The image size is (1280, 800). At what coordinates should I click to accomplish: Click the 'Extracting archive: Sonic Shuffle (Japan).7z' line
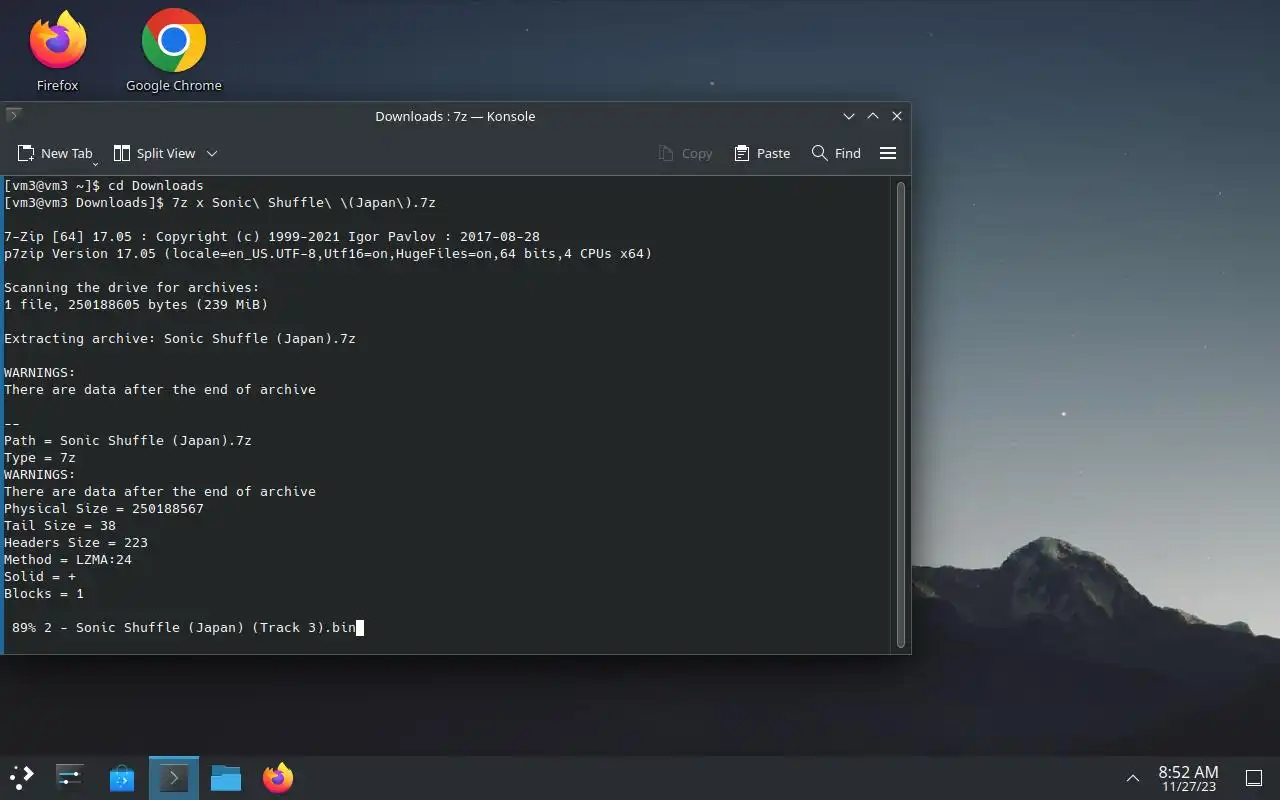(x=180, y=339)
